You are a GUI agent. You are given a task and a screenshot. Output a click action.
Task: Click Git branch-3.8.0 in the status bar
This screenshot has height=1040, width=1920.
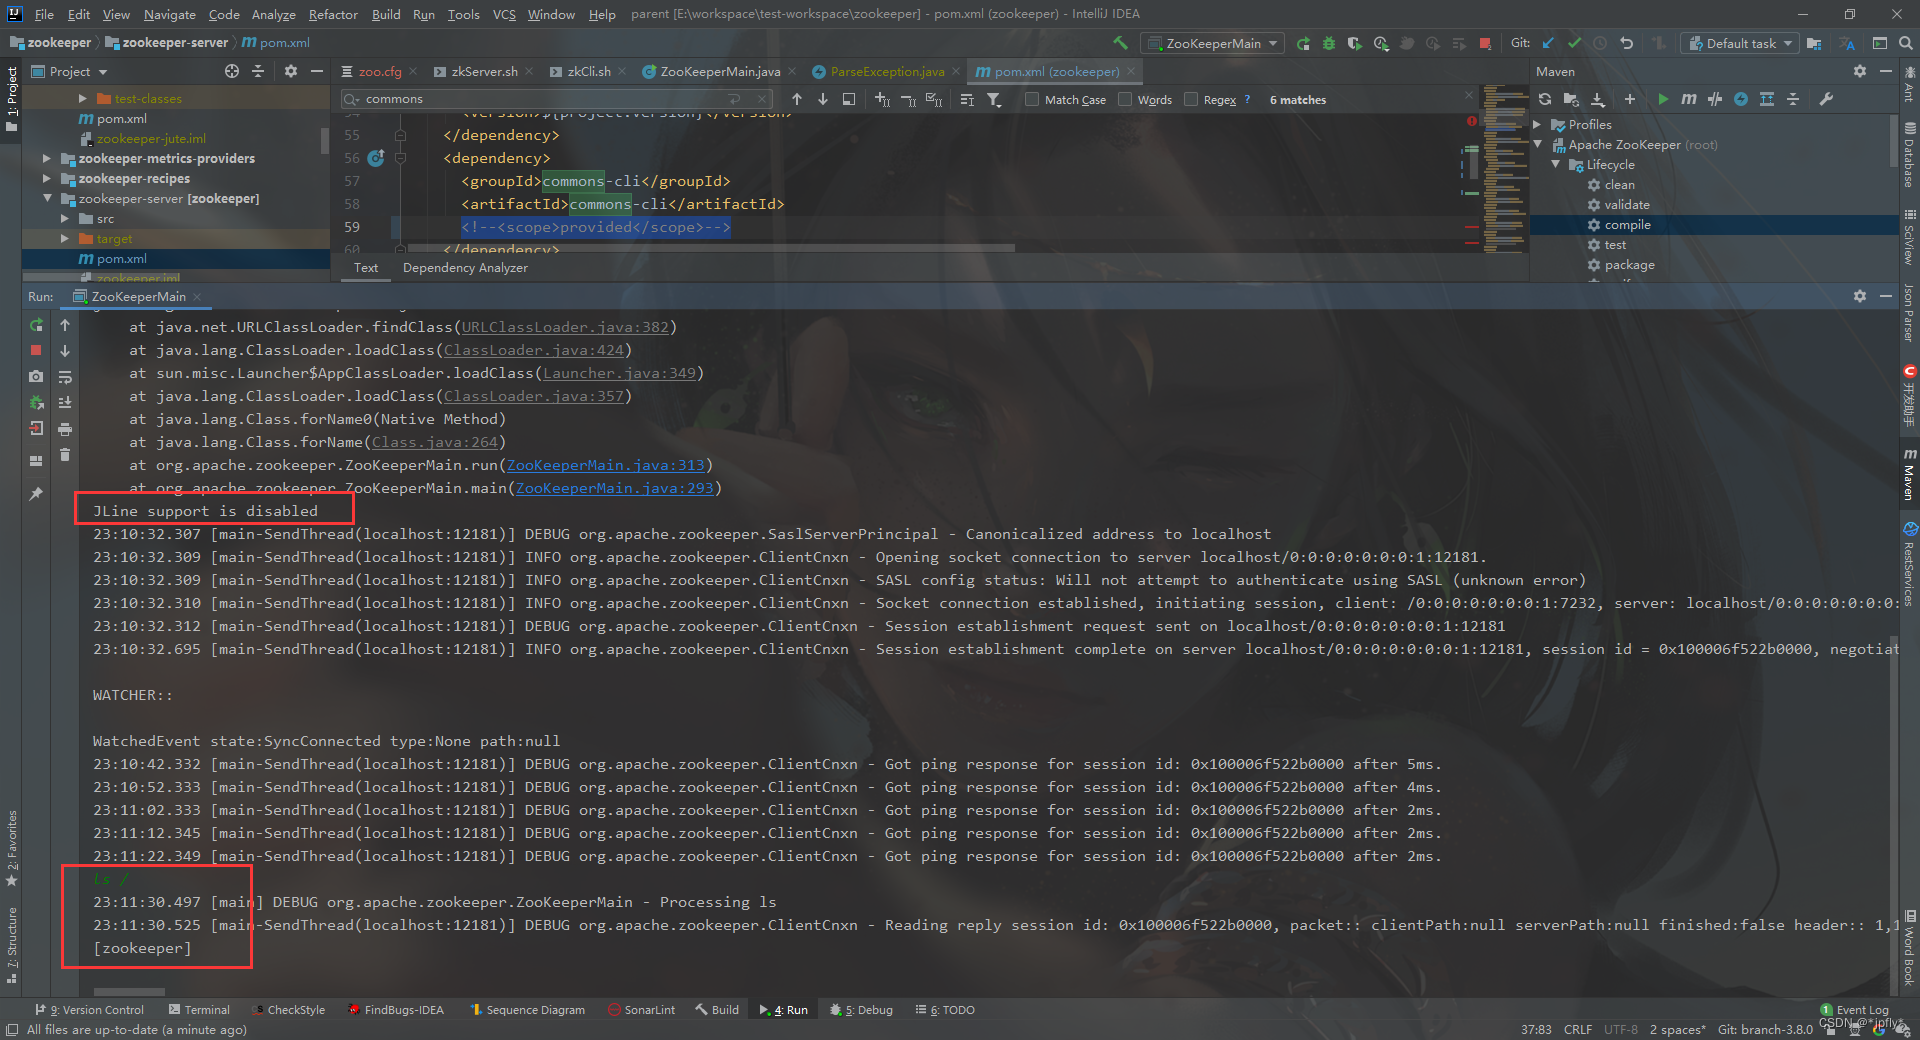coord(1765,1029)
